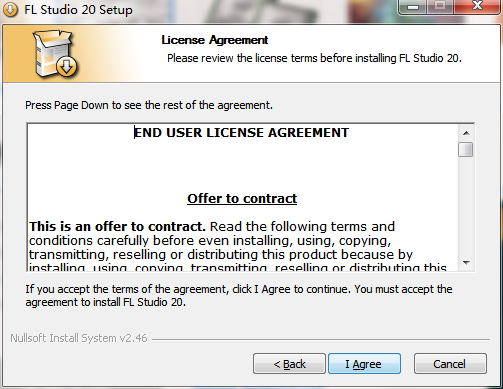This screenshot has width=503, height=389.
Task: Go back with the Back button
Action: pyautogui.click(x=289, y=364)
